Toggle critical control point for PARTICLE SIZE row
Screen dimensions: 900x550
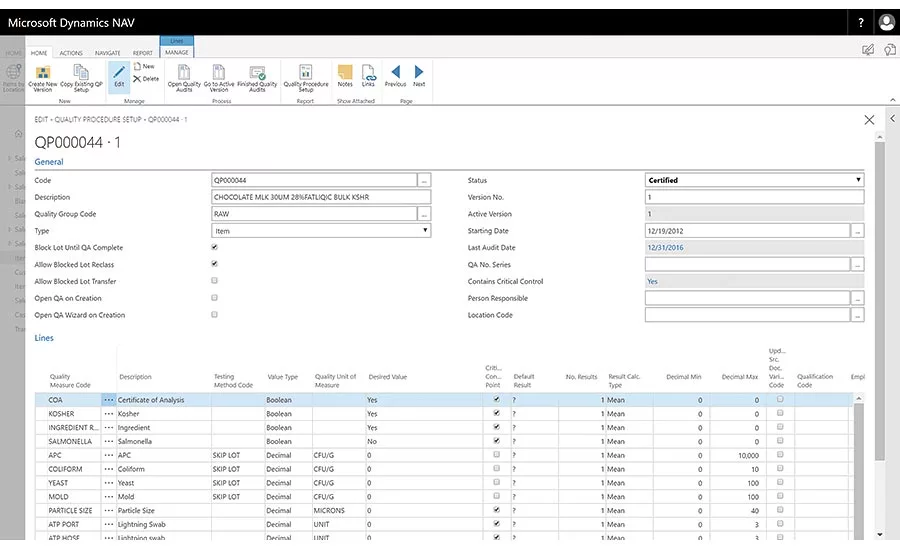coord(496,509)
